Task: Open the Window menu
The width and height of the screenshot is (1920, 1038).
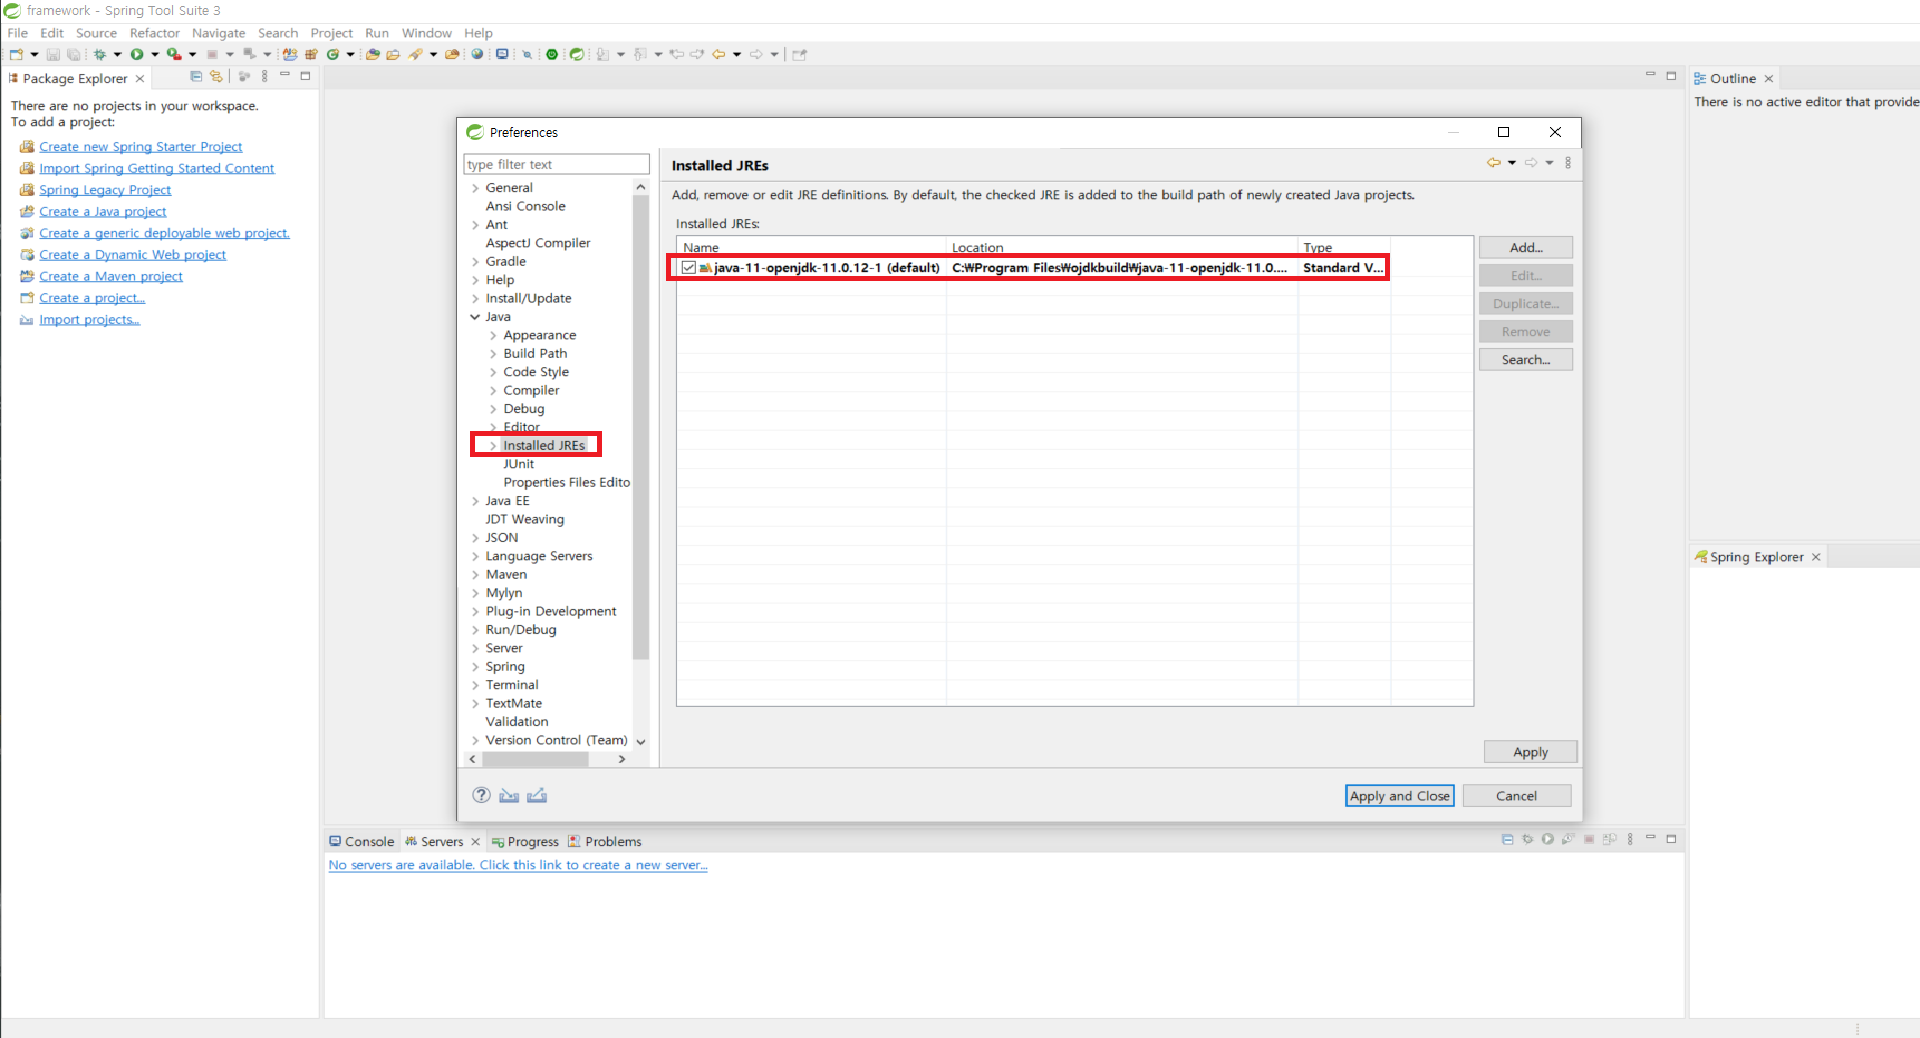Action: tap(427, 33)
